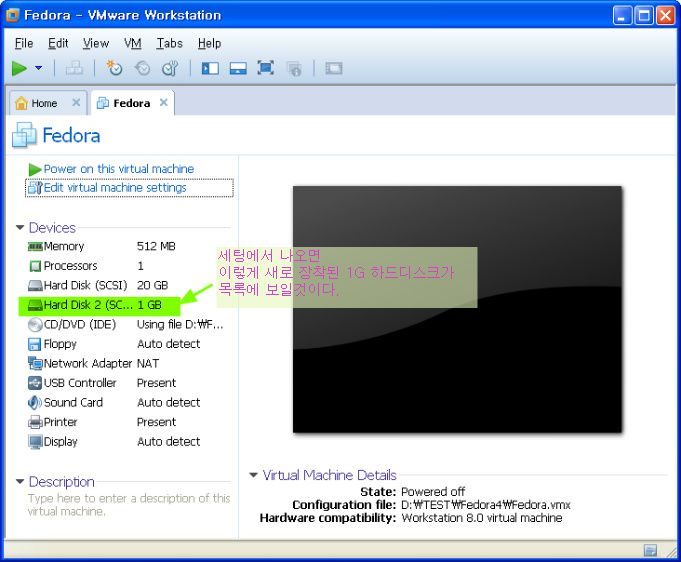
Task: Click the Printer label
Action: 60,422
